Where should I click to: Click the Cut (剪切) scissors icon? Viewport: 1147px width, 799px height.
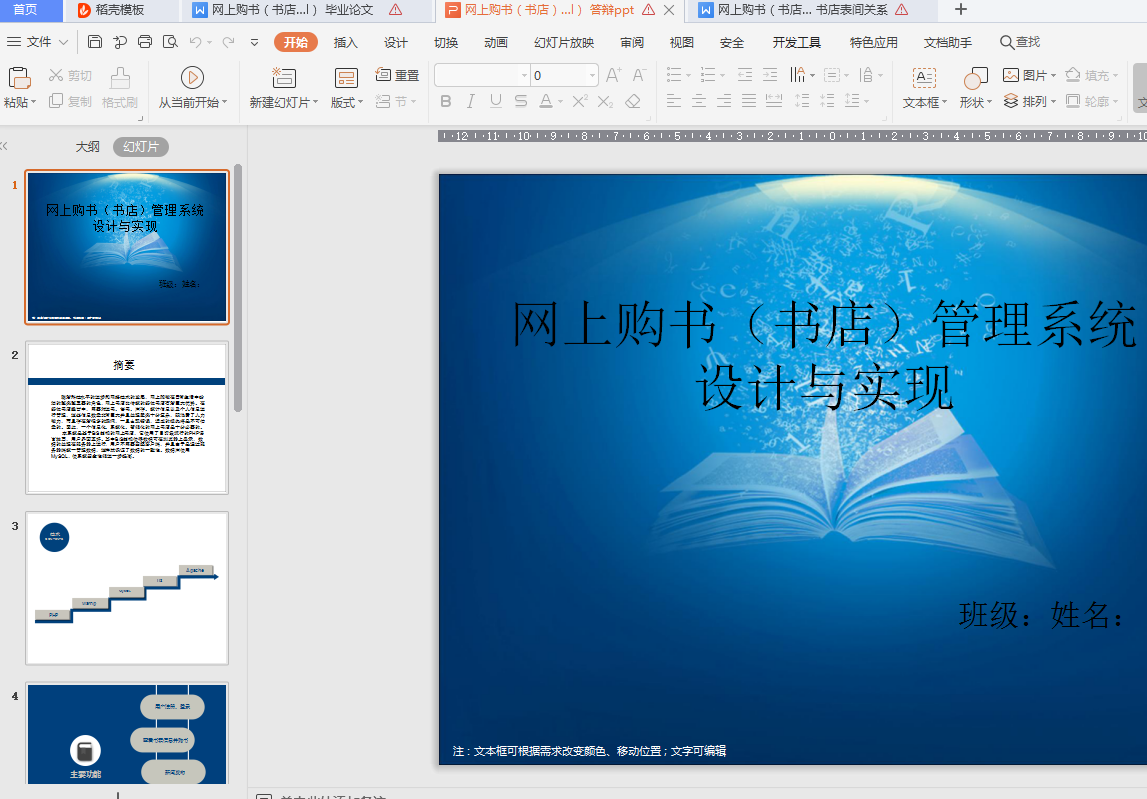point(56,75)
